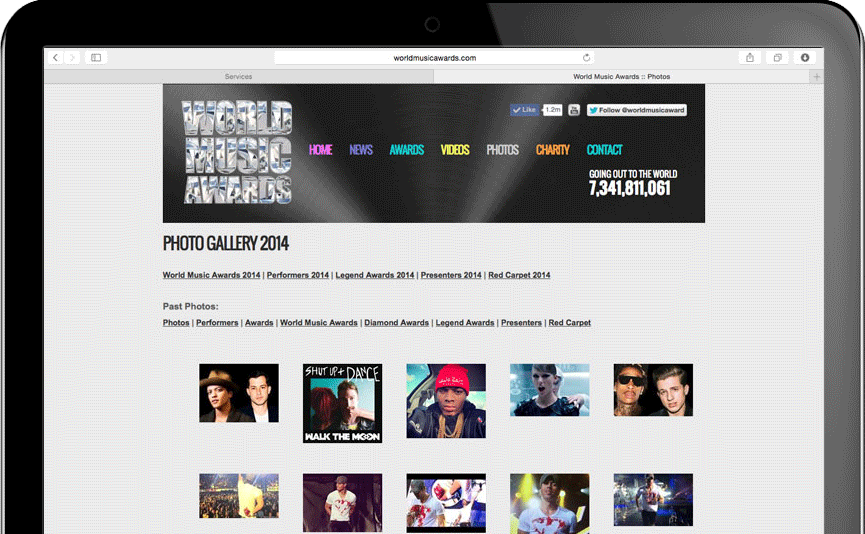Open the Downloads icon in the toolbar
Viewport: 865px width, 534px height.
point(805,58)
